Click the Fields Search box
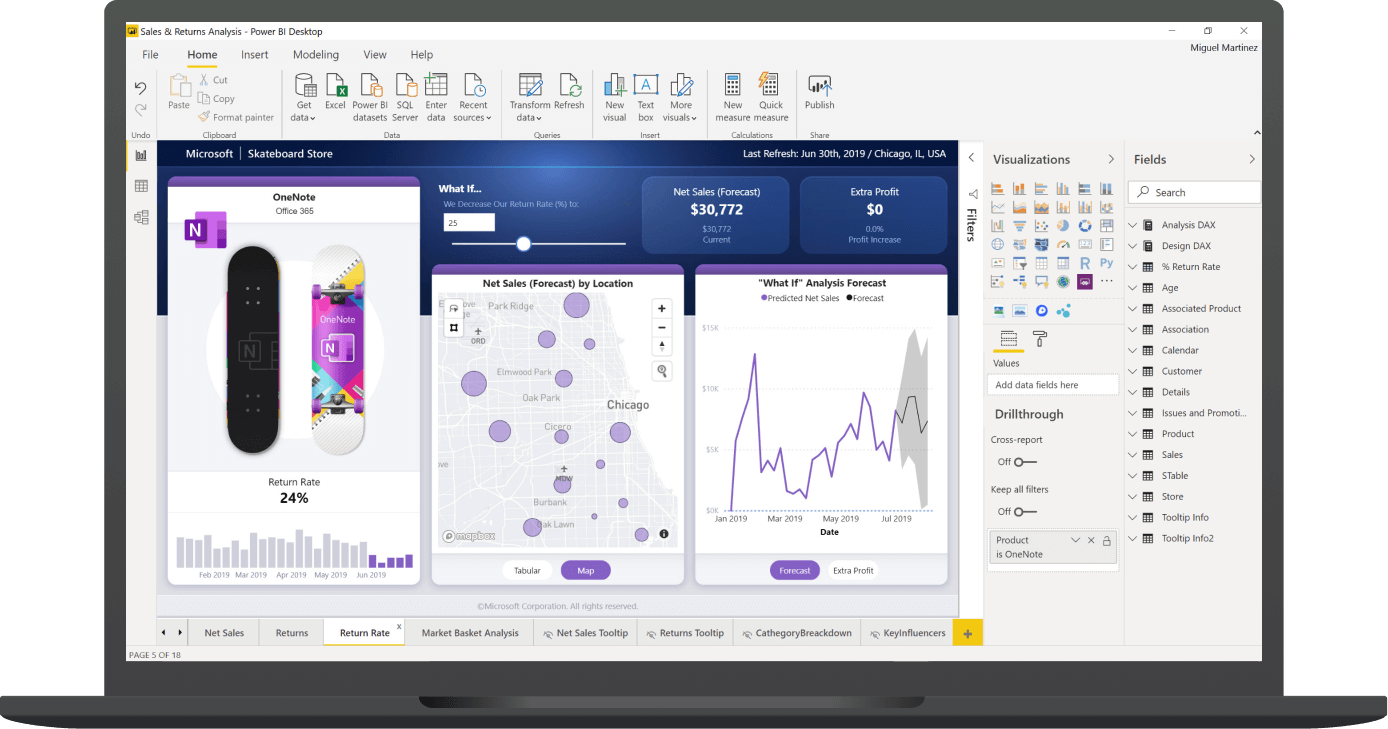Image resolution: width=1388 pixels, height=729 pixels. coord(1194,192)
